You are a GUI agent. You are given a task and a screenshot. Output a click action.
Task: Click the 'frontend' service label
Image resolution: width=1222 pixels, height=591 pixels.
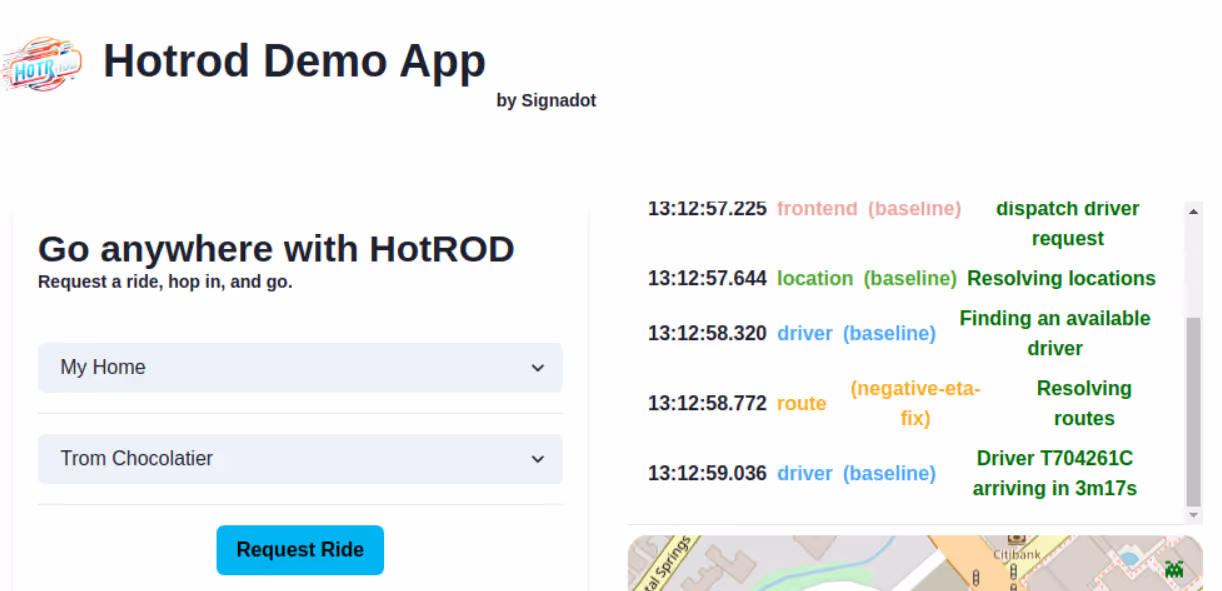[x=817, y=208]
